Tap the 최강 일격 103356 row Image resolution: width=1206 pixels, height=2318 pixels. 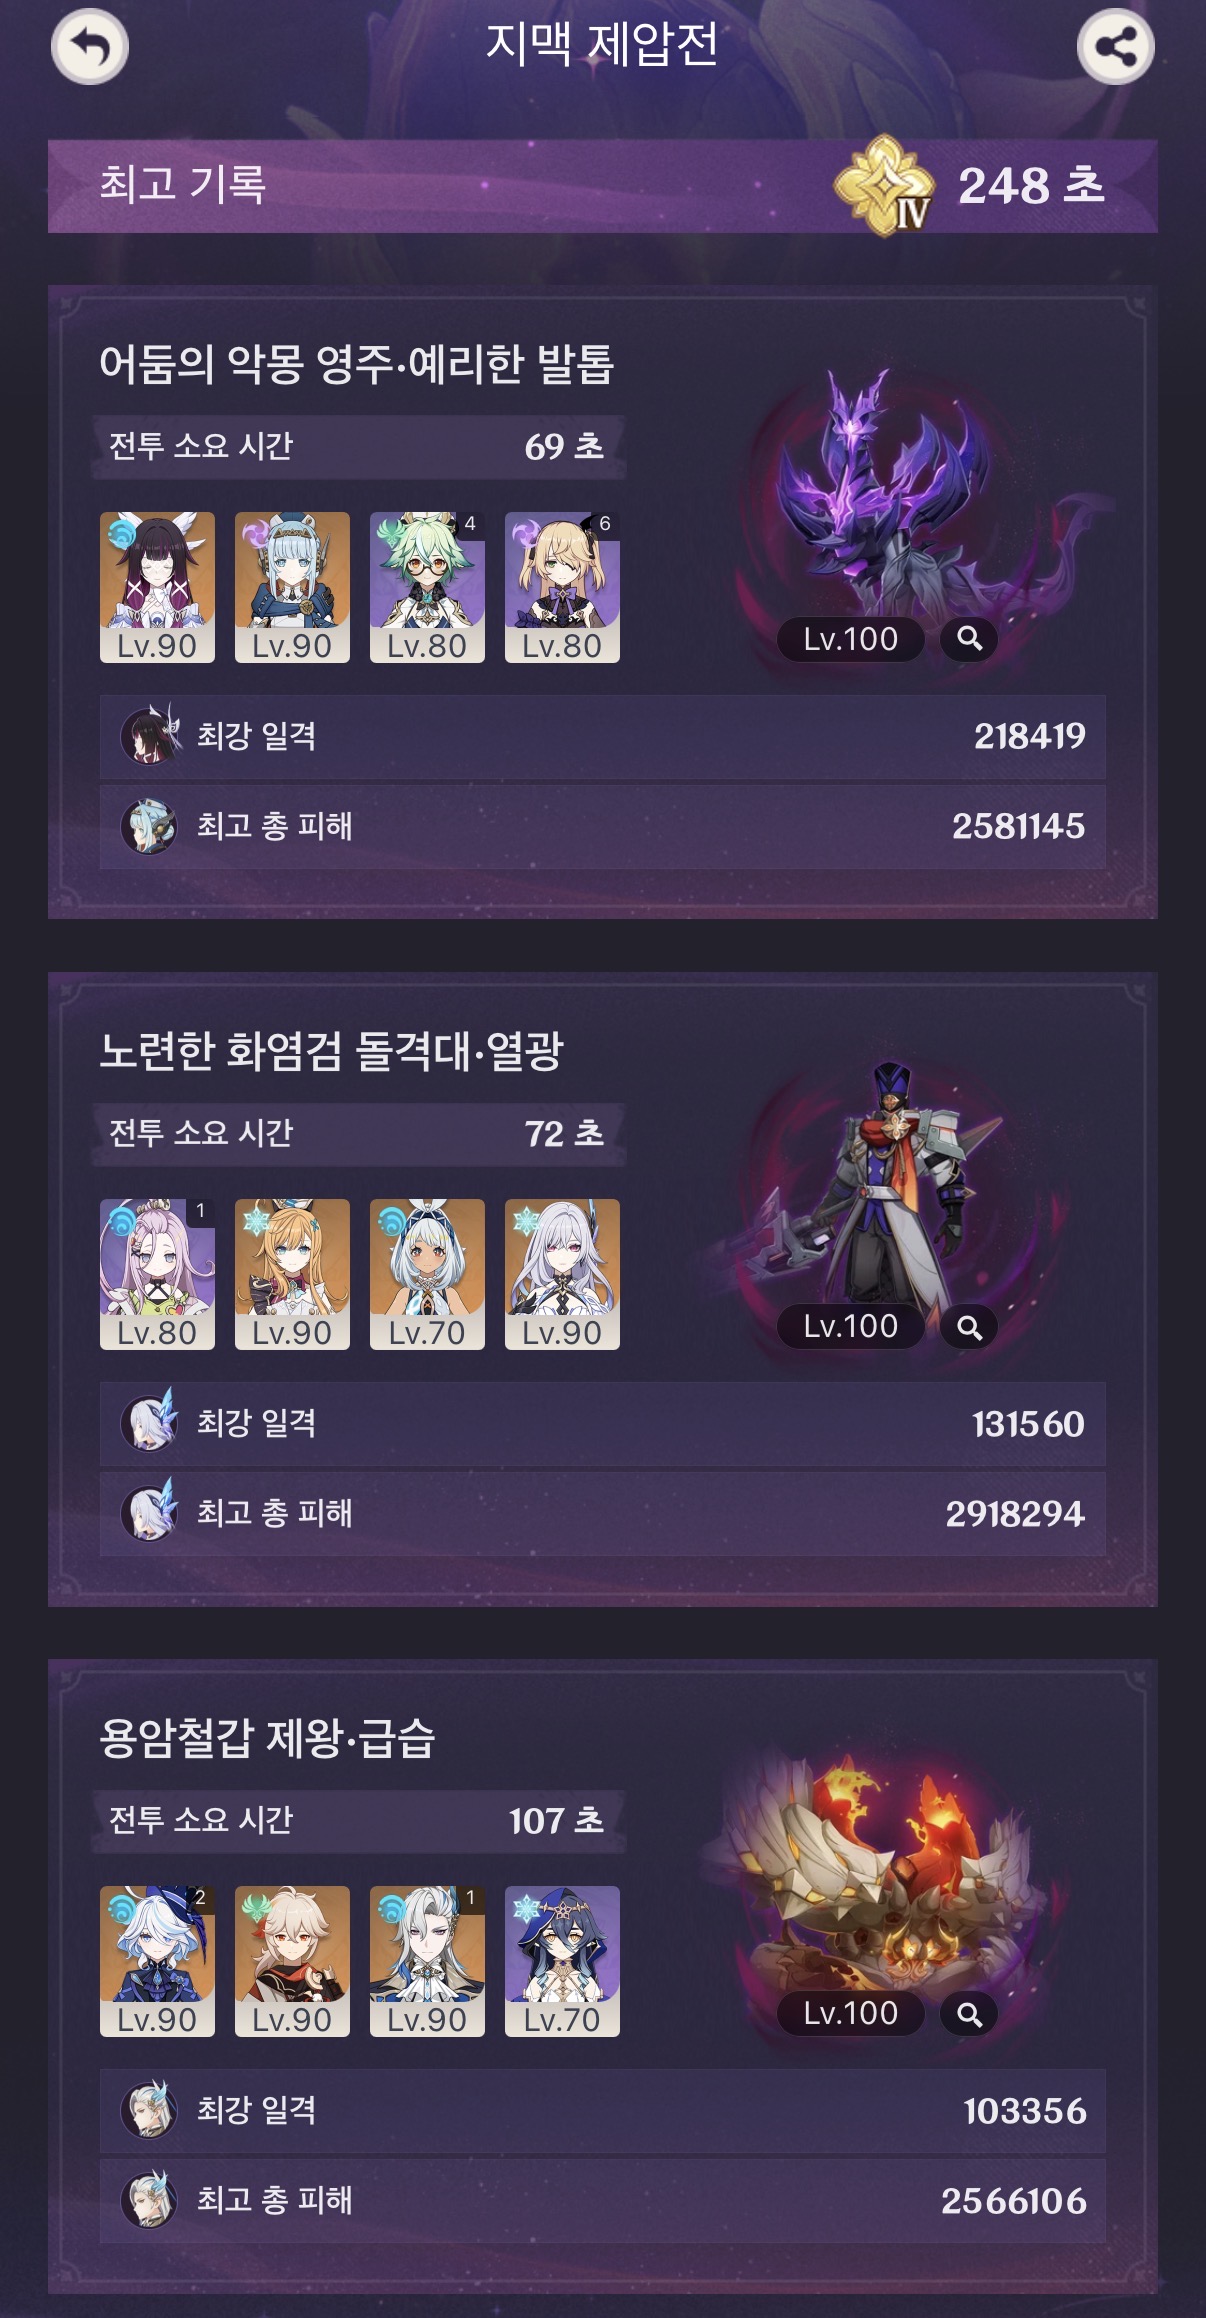pyautogui.click(x=603, y=2111)
